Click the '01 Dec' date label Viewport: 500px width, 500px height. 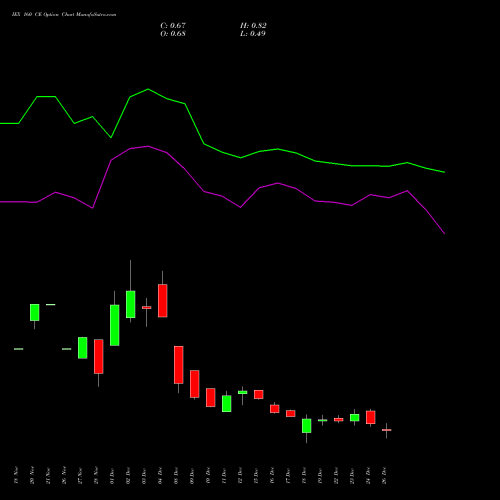(112, 475)
